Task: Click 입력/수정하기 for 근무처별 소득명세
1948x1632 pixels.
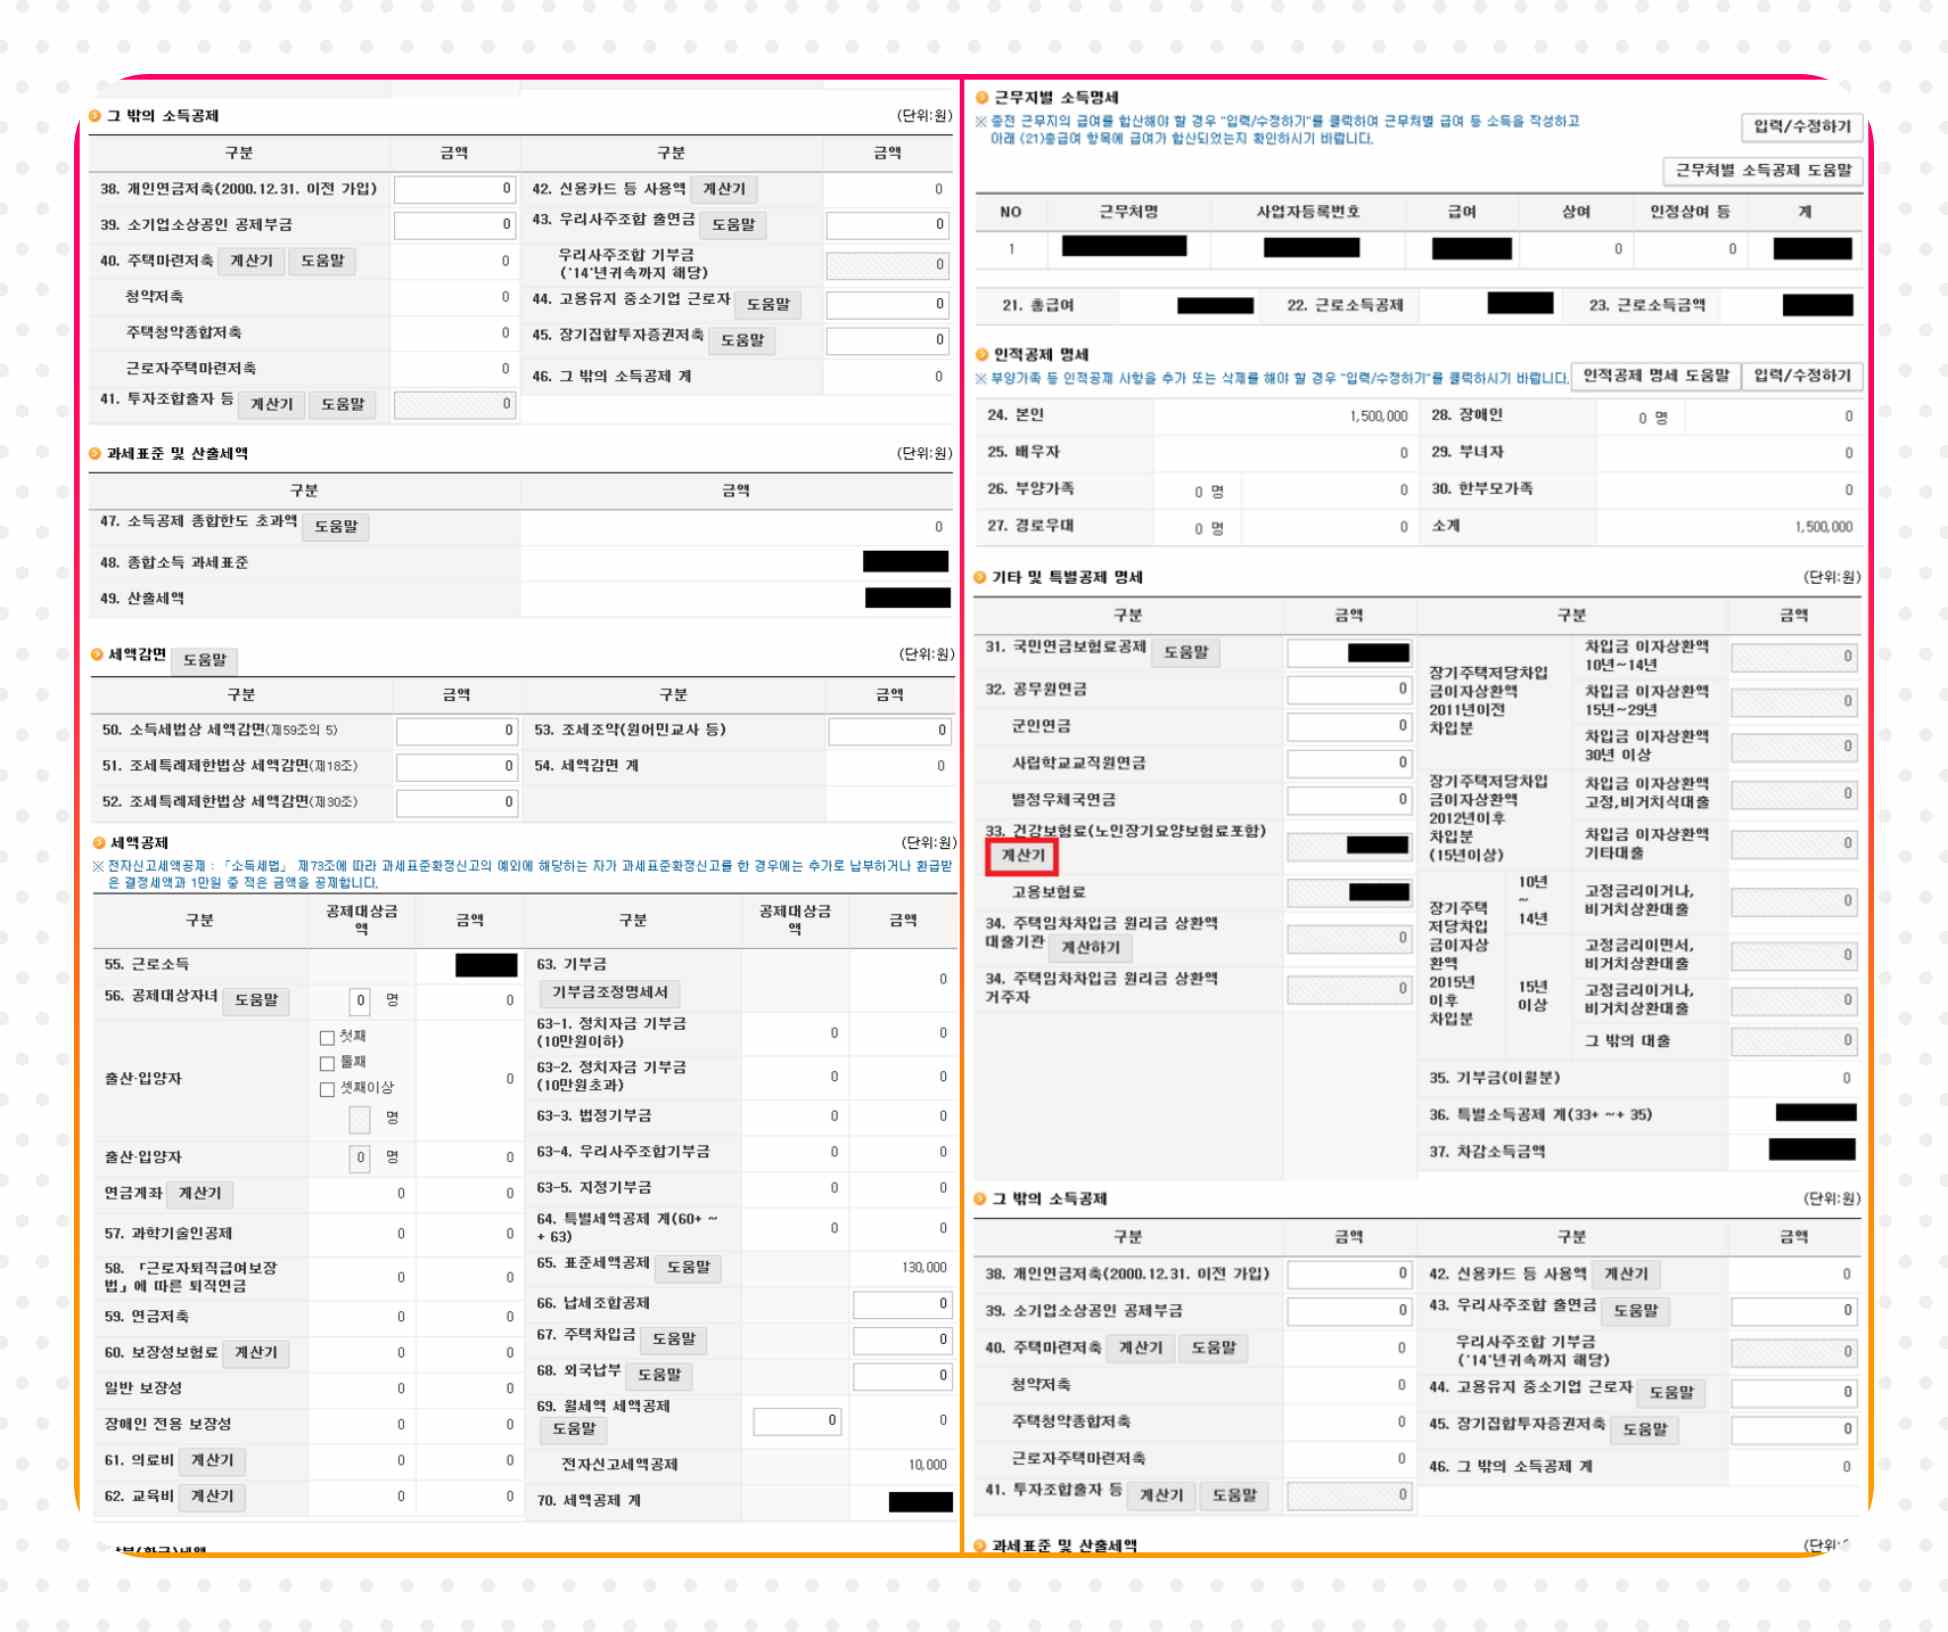Action: click(x=1802, y=127)
